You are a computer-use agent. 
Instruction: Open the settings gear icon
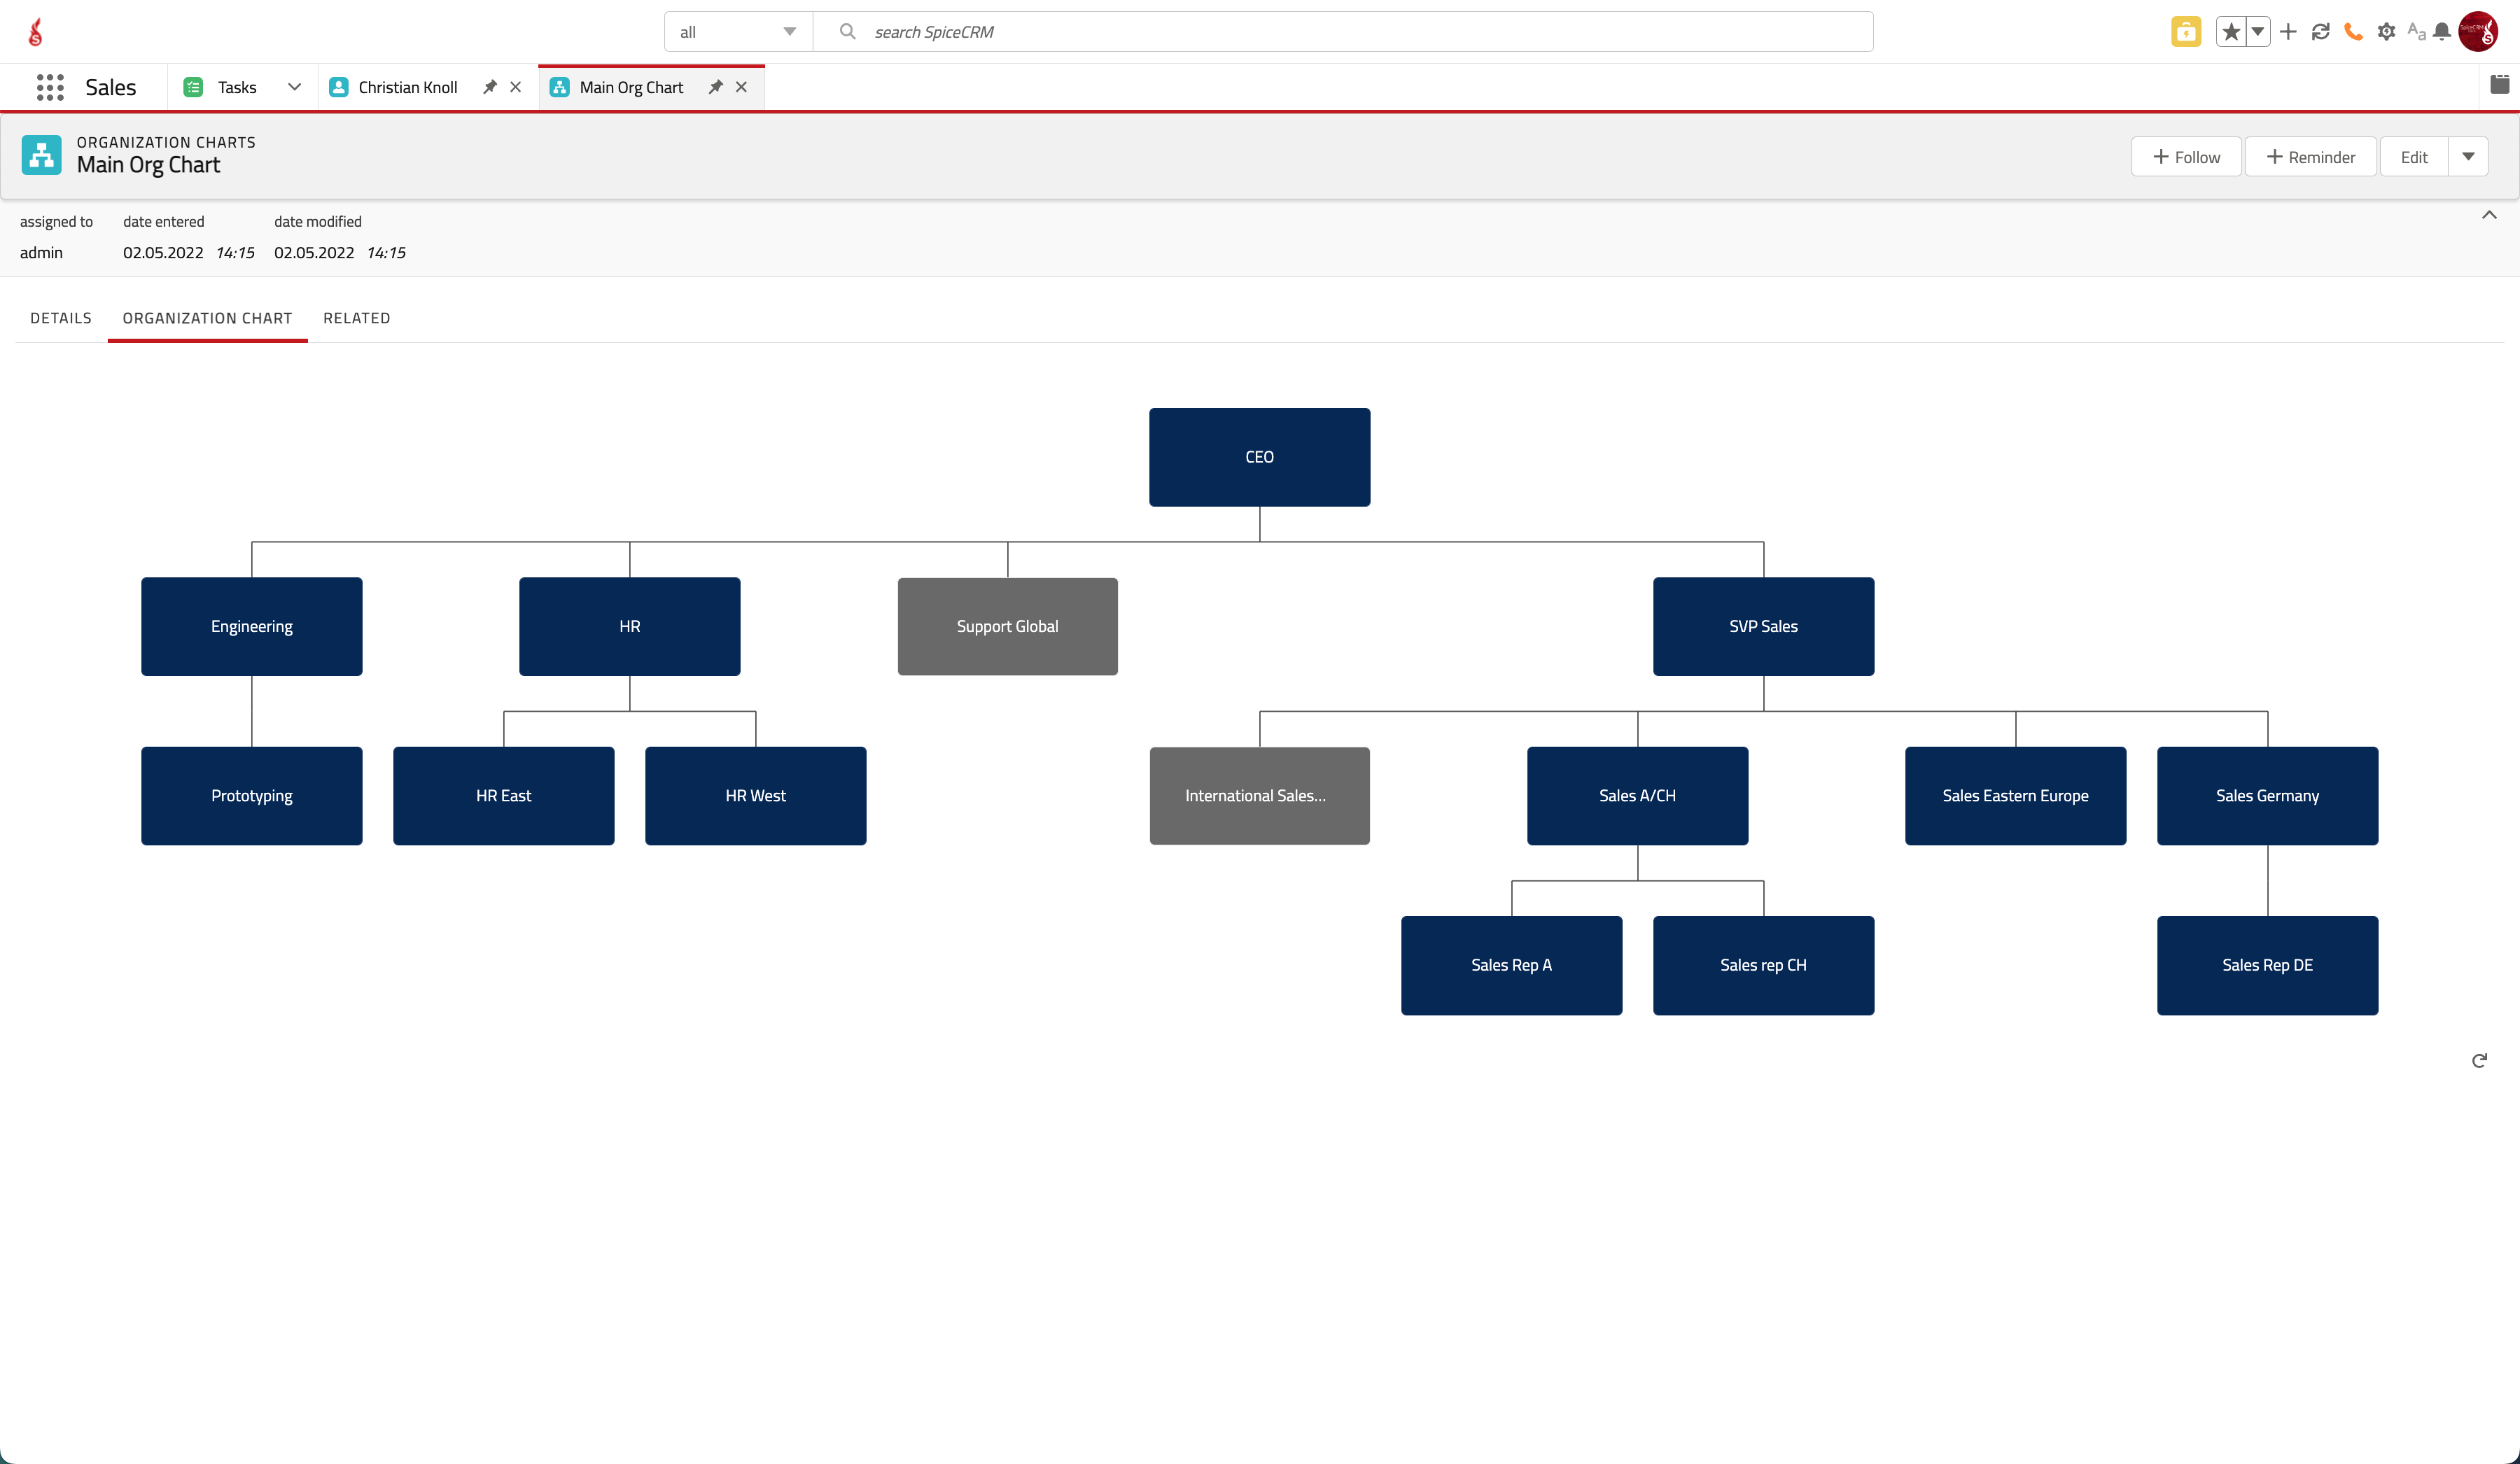(x=2386, y=32)
